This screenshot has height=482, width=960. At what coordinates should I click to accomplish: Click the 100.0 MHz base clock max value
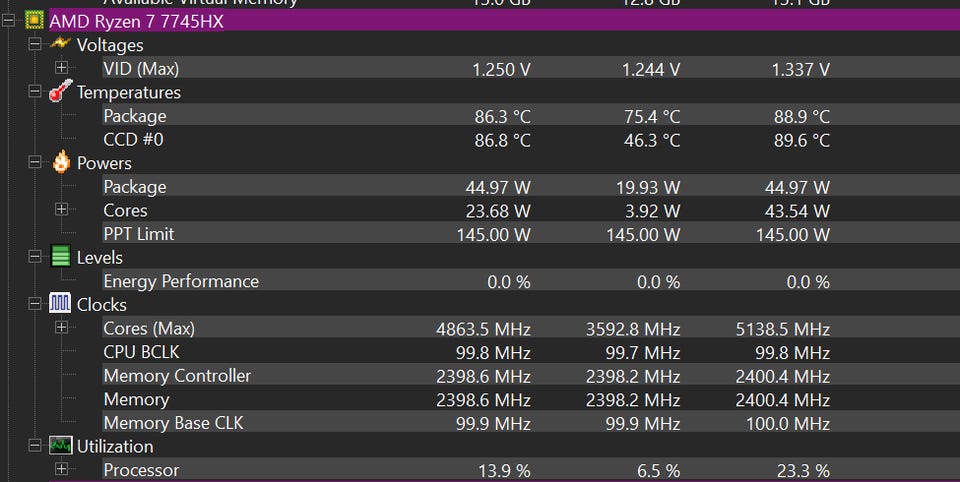click(x=788, y=424)
